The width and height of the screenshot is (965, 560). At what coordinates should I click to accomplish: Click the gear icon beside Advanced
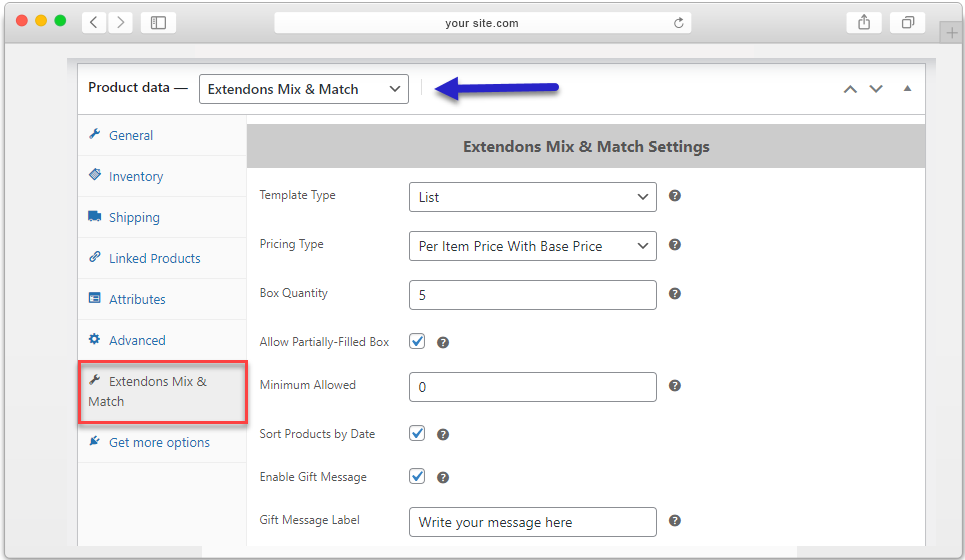tap(94, 339)
